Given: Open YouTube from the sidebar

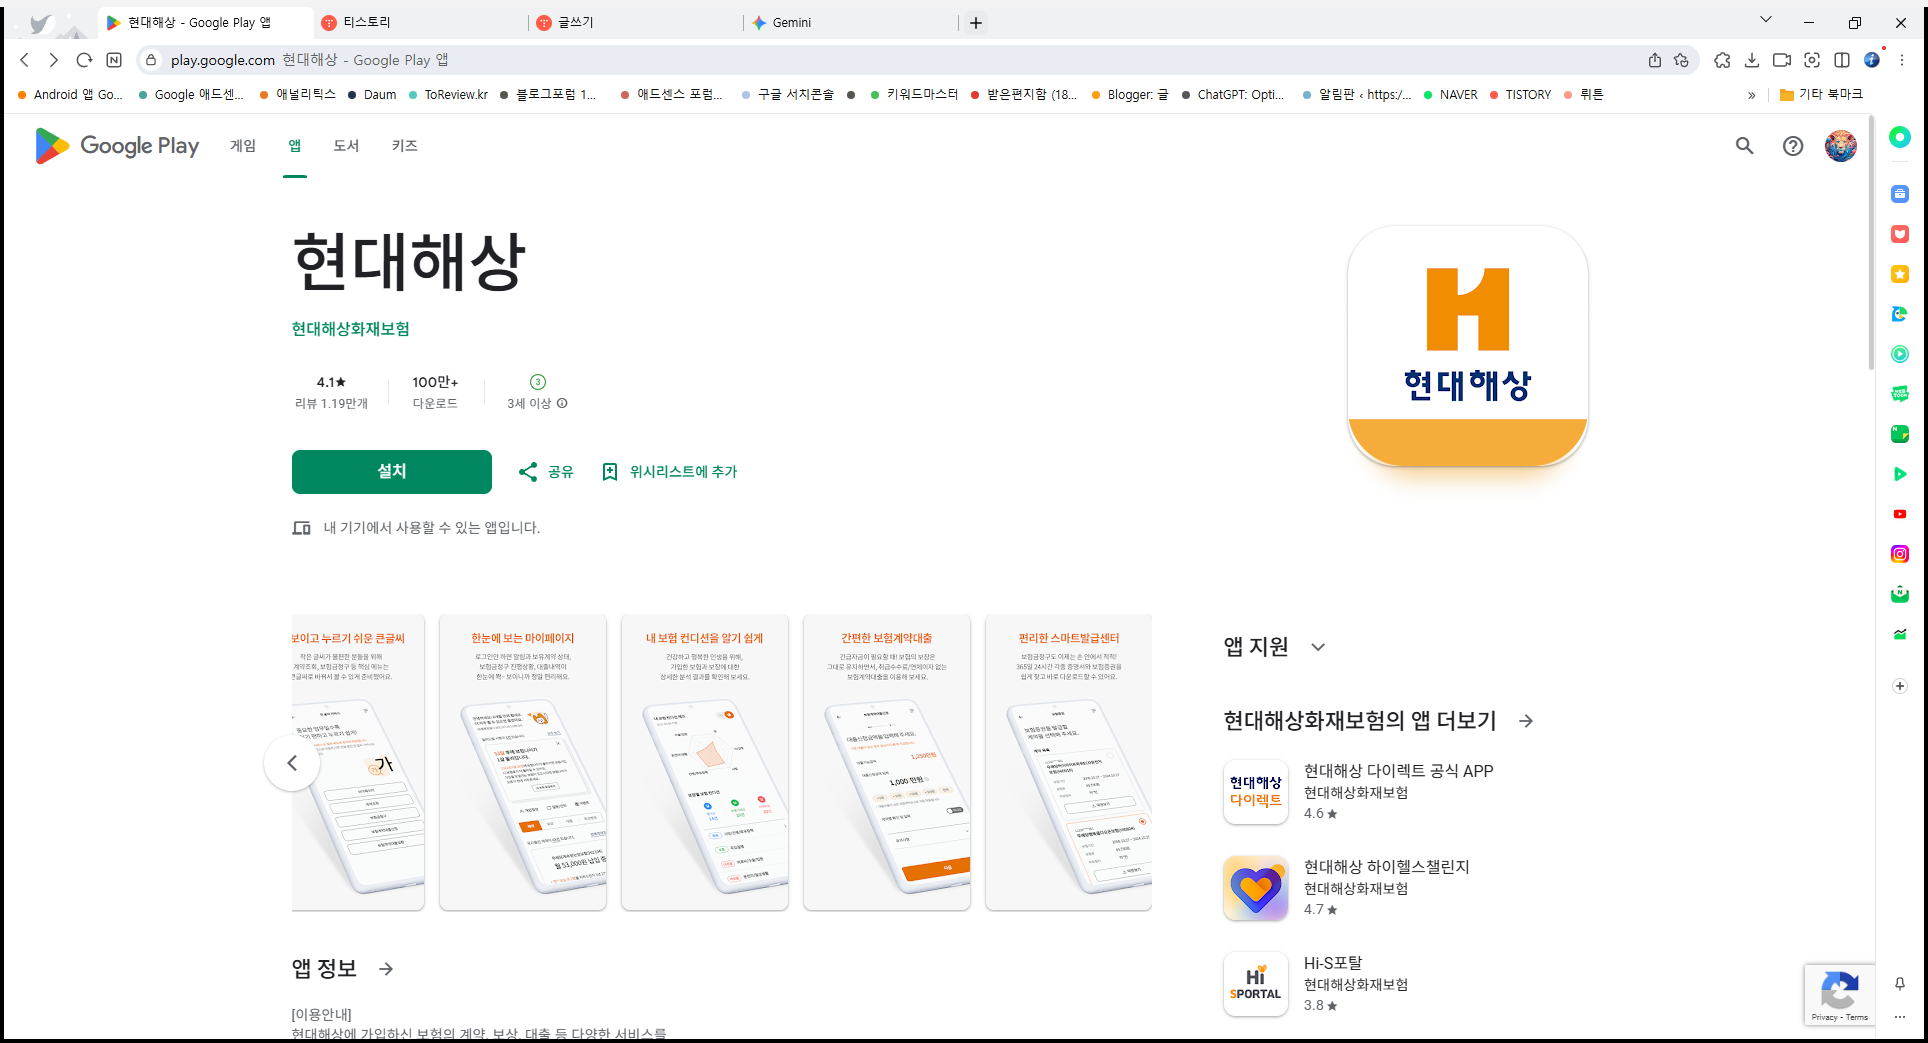Looking at the screenshot, I should pos(1899,514).
